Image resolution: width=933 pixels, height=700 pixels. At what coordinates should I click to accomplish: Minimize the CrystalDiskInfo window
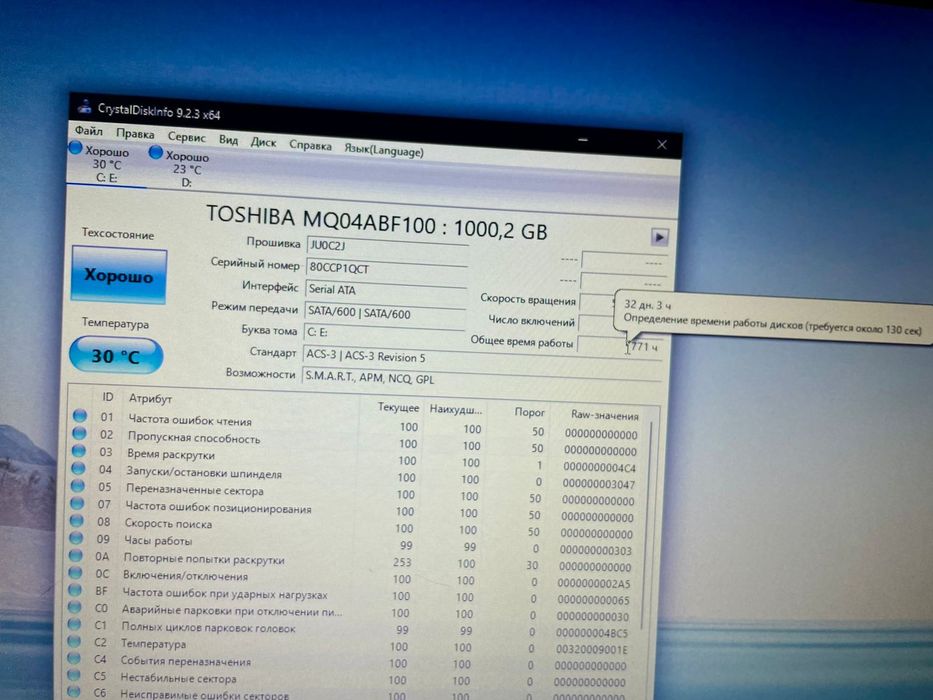click(x=583, y=140)
